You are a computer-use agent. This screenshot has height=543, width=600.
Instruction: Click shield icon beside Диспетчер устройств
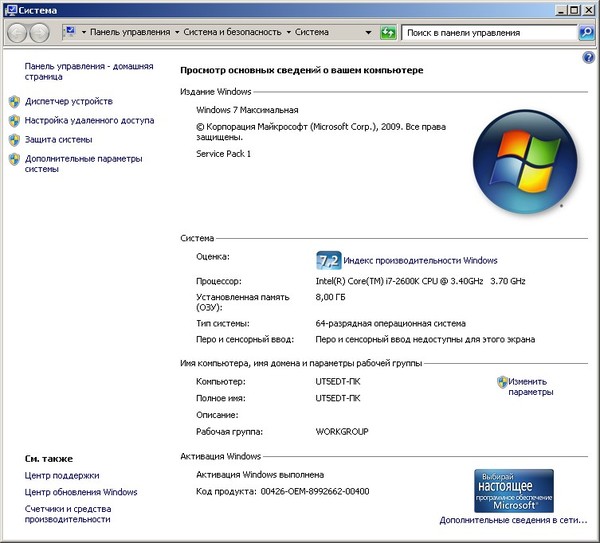(14, 102)
